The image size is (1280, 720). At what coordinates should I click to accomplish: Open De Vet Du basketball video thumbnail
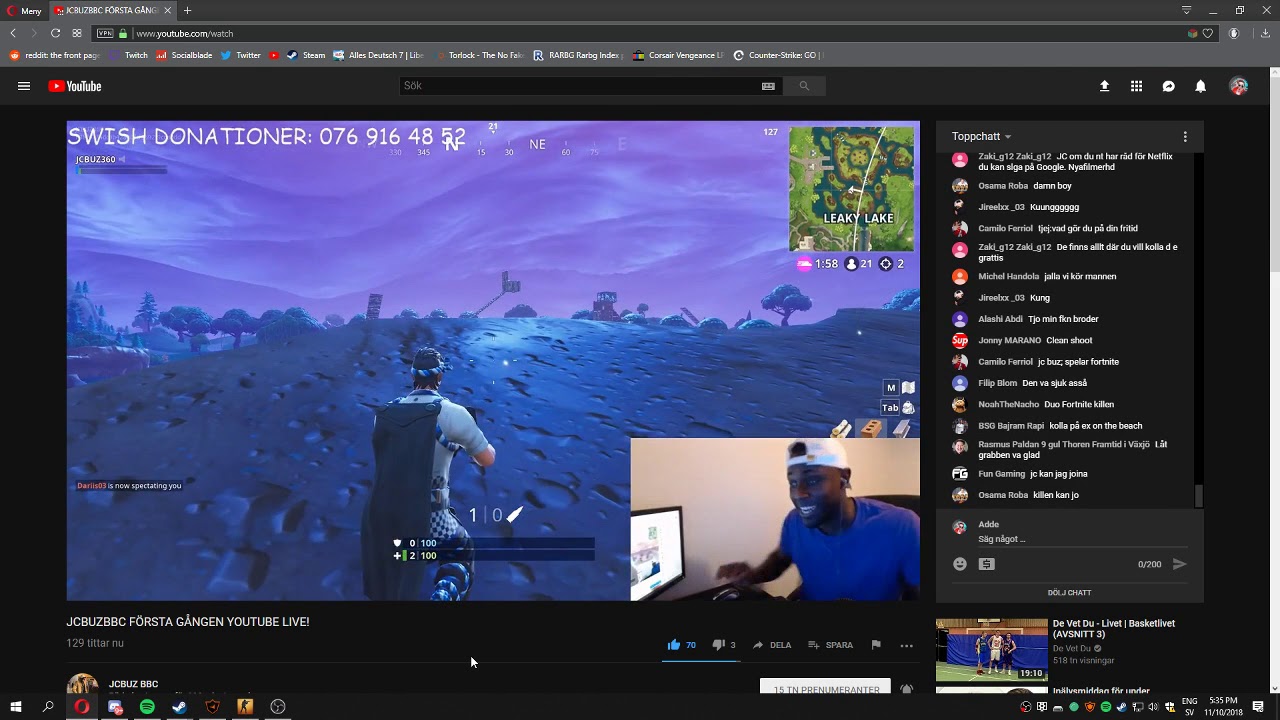click(x=991, y=650)
